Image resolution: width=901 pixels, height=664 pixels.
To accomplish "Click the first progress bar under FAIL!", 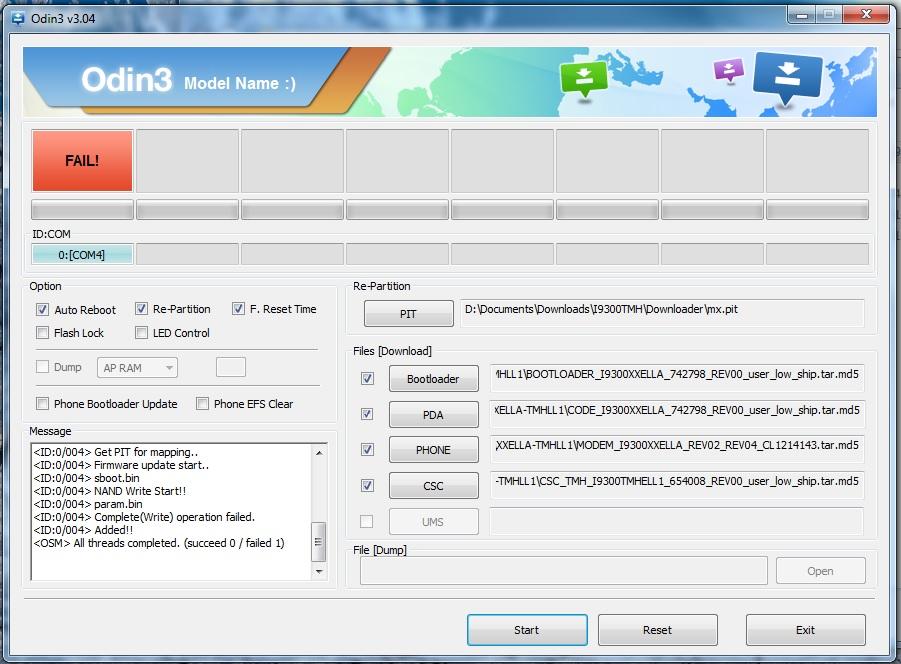I will (82, 210).
